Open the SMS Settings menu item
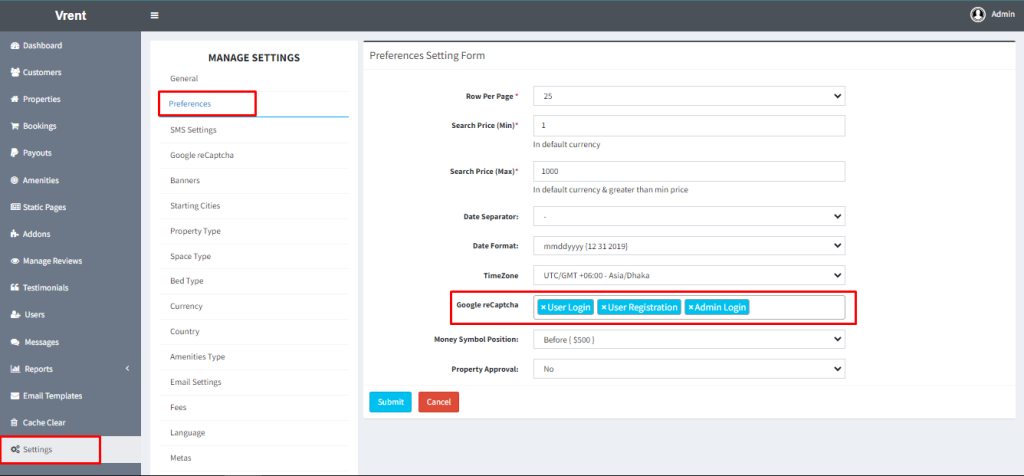1024x476 pixels. click(193, 130)
